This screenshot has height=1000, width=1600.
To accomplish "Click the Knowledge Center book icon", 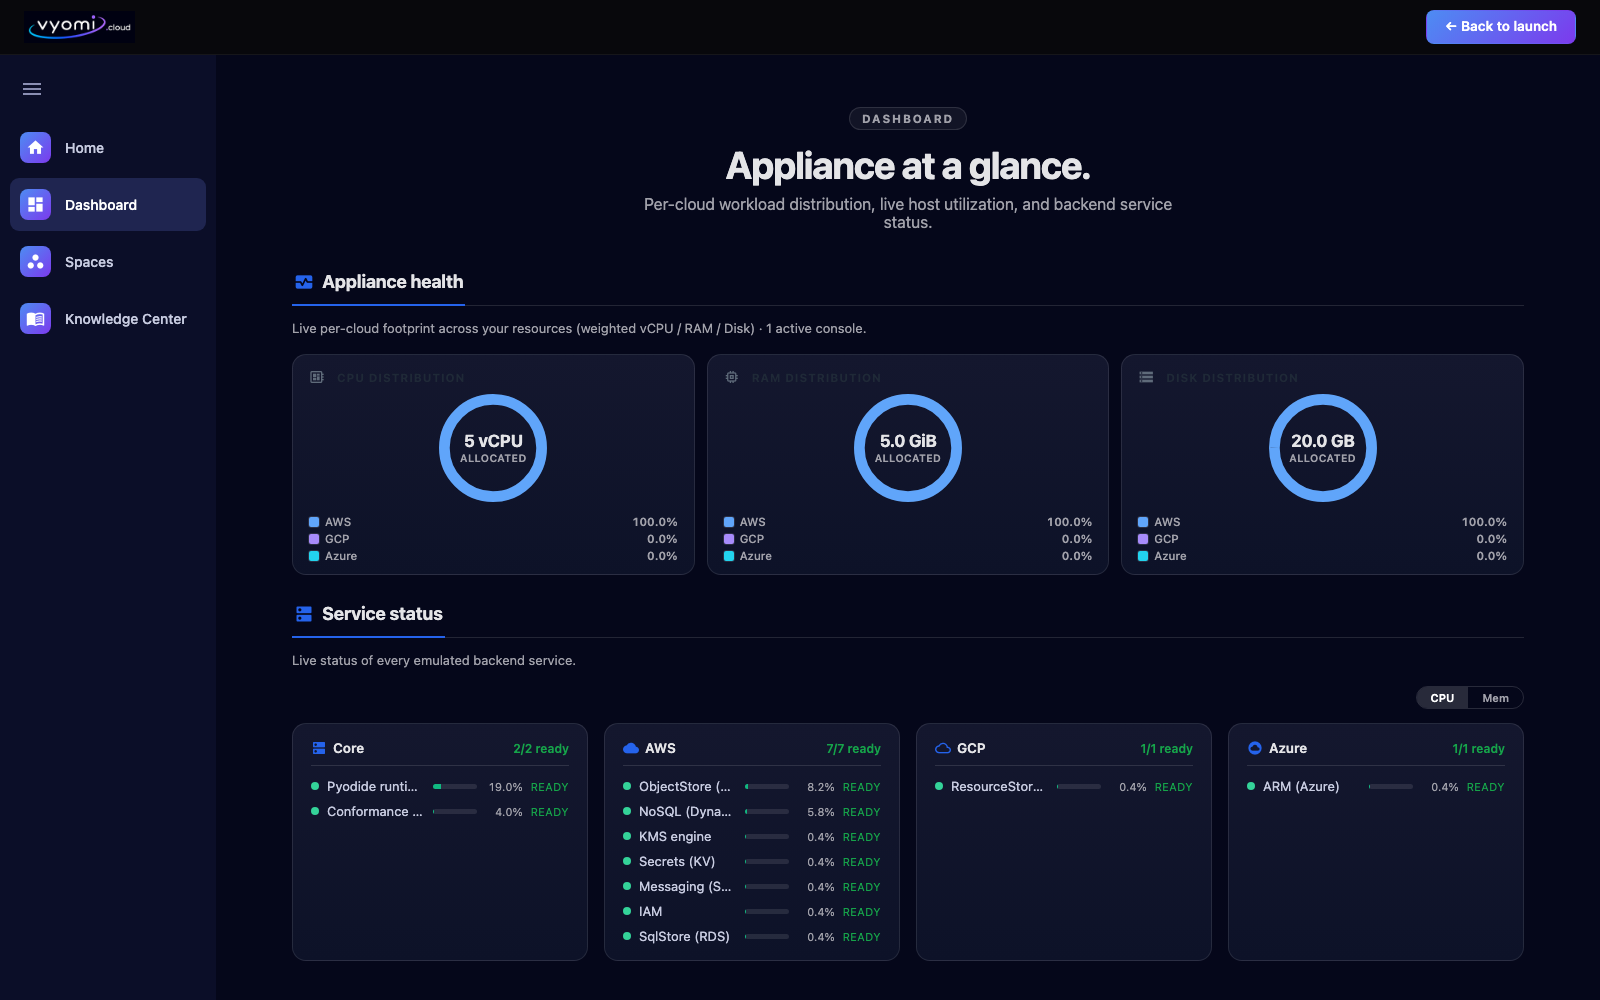I will [35, 318].
